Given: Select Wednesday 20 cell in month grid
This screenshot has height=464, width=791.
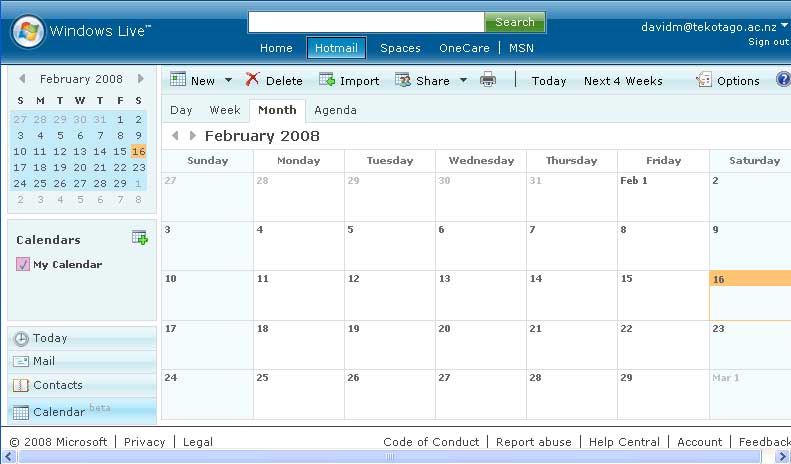Looking at the screenshot, I should (481, 344).
